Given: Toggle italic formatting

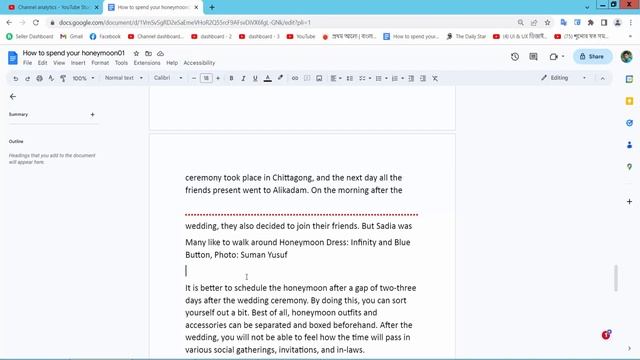Looking at the screenshot, I should point(243,78).
